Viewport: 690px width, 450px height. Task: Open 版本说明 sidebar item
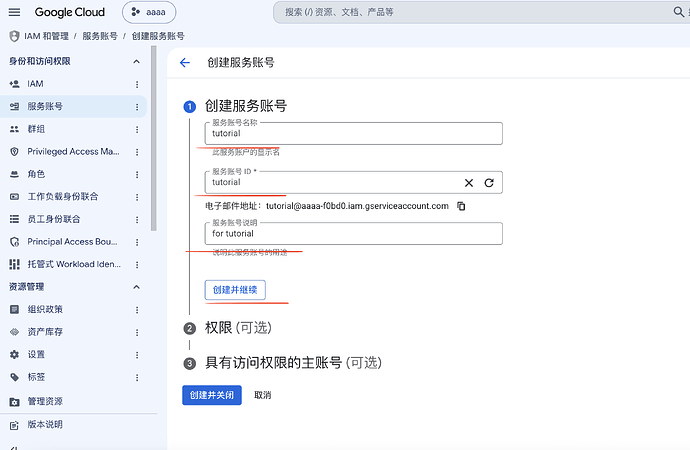point(73,425)
